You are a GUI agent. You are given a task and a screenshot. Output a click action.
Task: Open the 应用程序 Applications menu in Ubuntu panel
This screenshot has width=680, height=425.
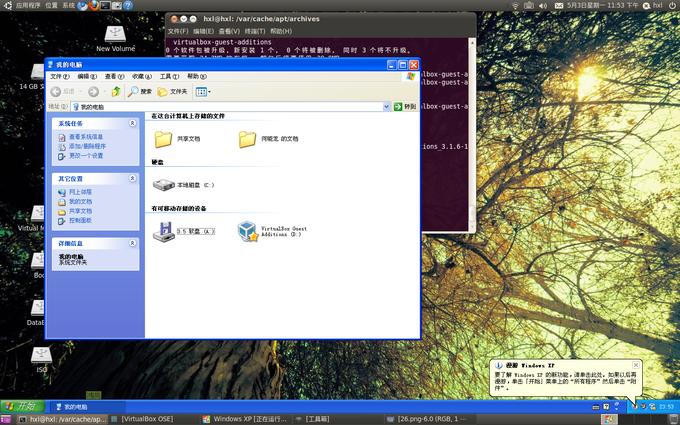pyautogui.click(x=28, y=5)
